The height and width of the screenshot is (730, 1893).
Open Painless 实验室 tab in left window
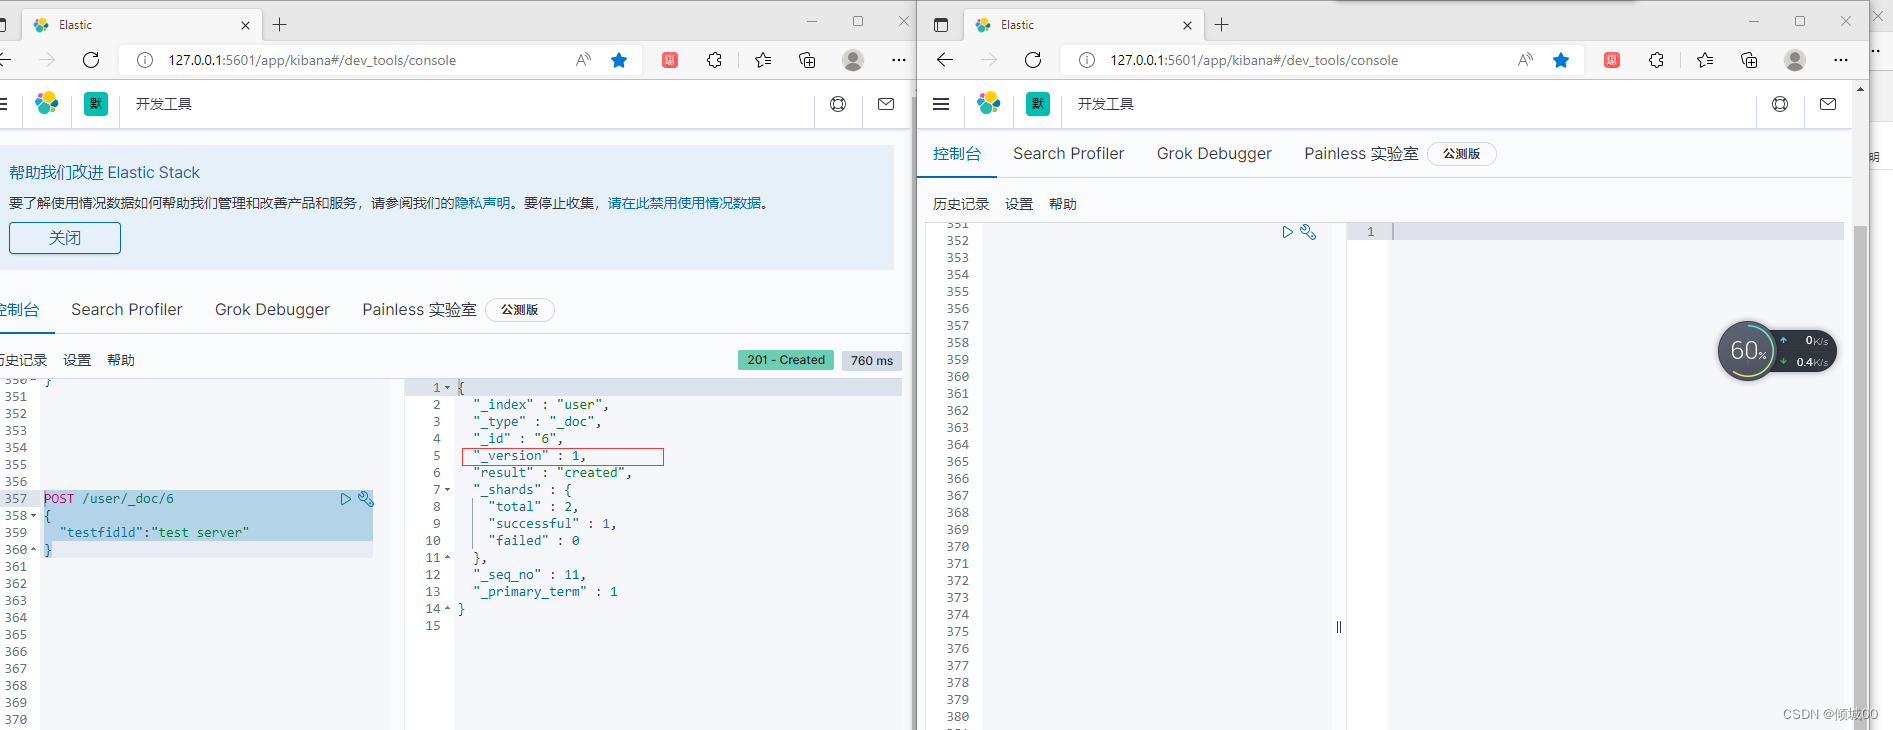419,310
